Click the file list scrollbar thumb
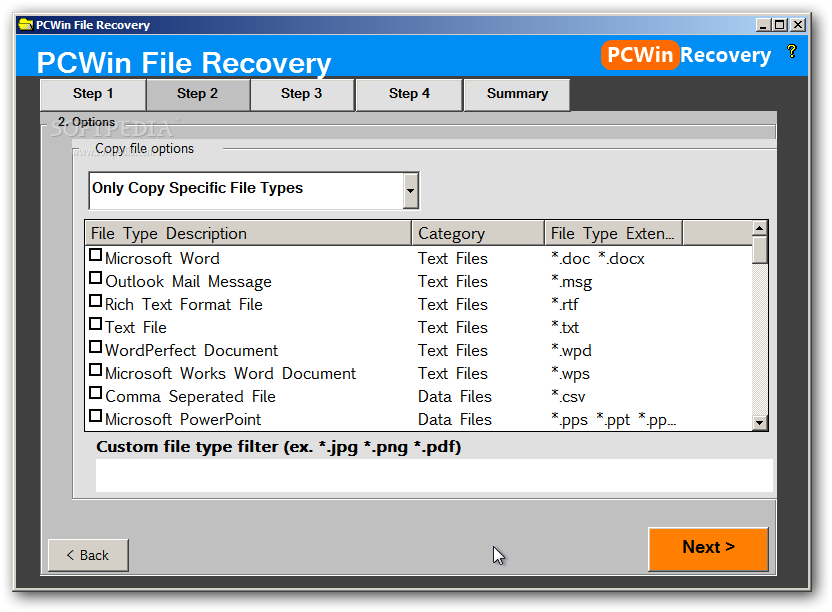The image size is (832, 612). pos(760,250)
